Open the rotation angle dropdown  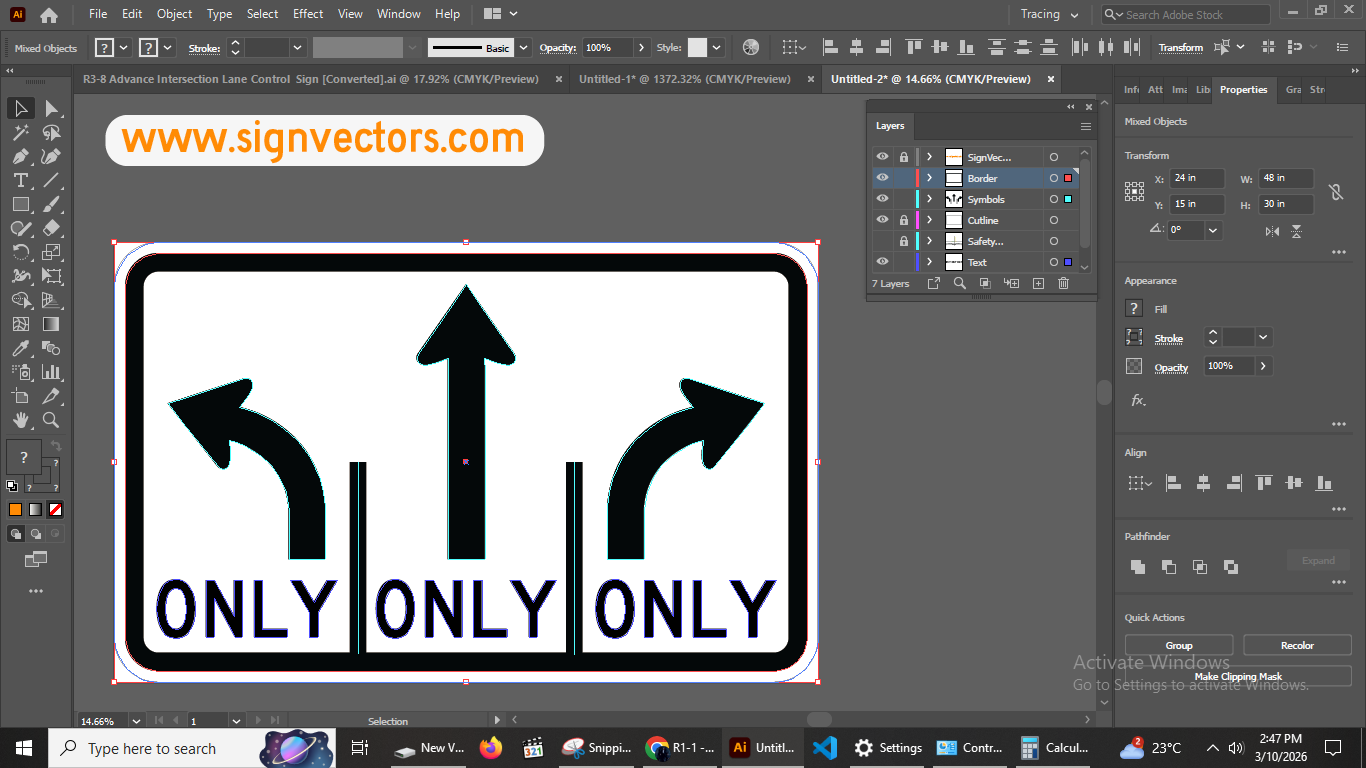[x=1213, y=230]
